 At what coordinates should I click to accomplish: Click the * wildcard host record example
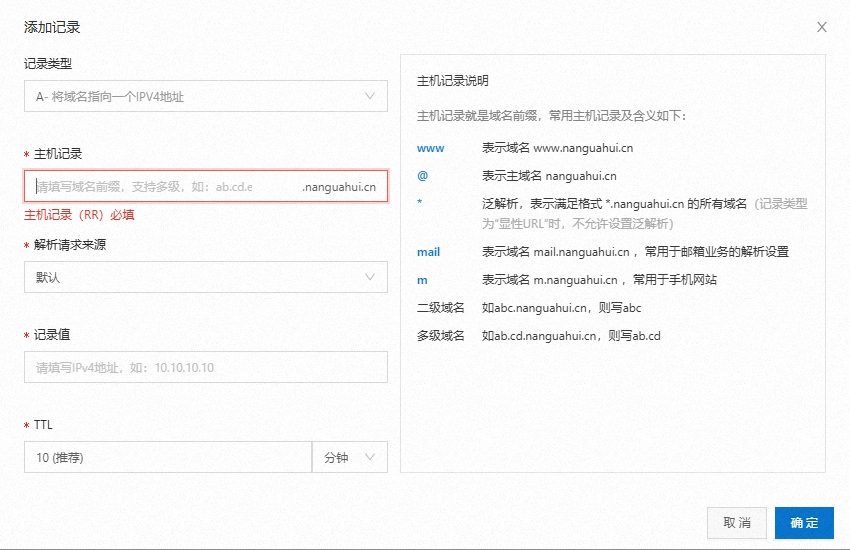420,203
